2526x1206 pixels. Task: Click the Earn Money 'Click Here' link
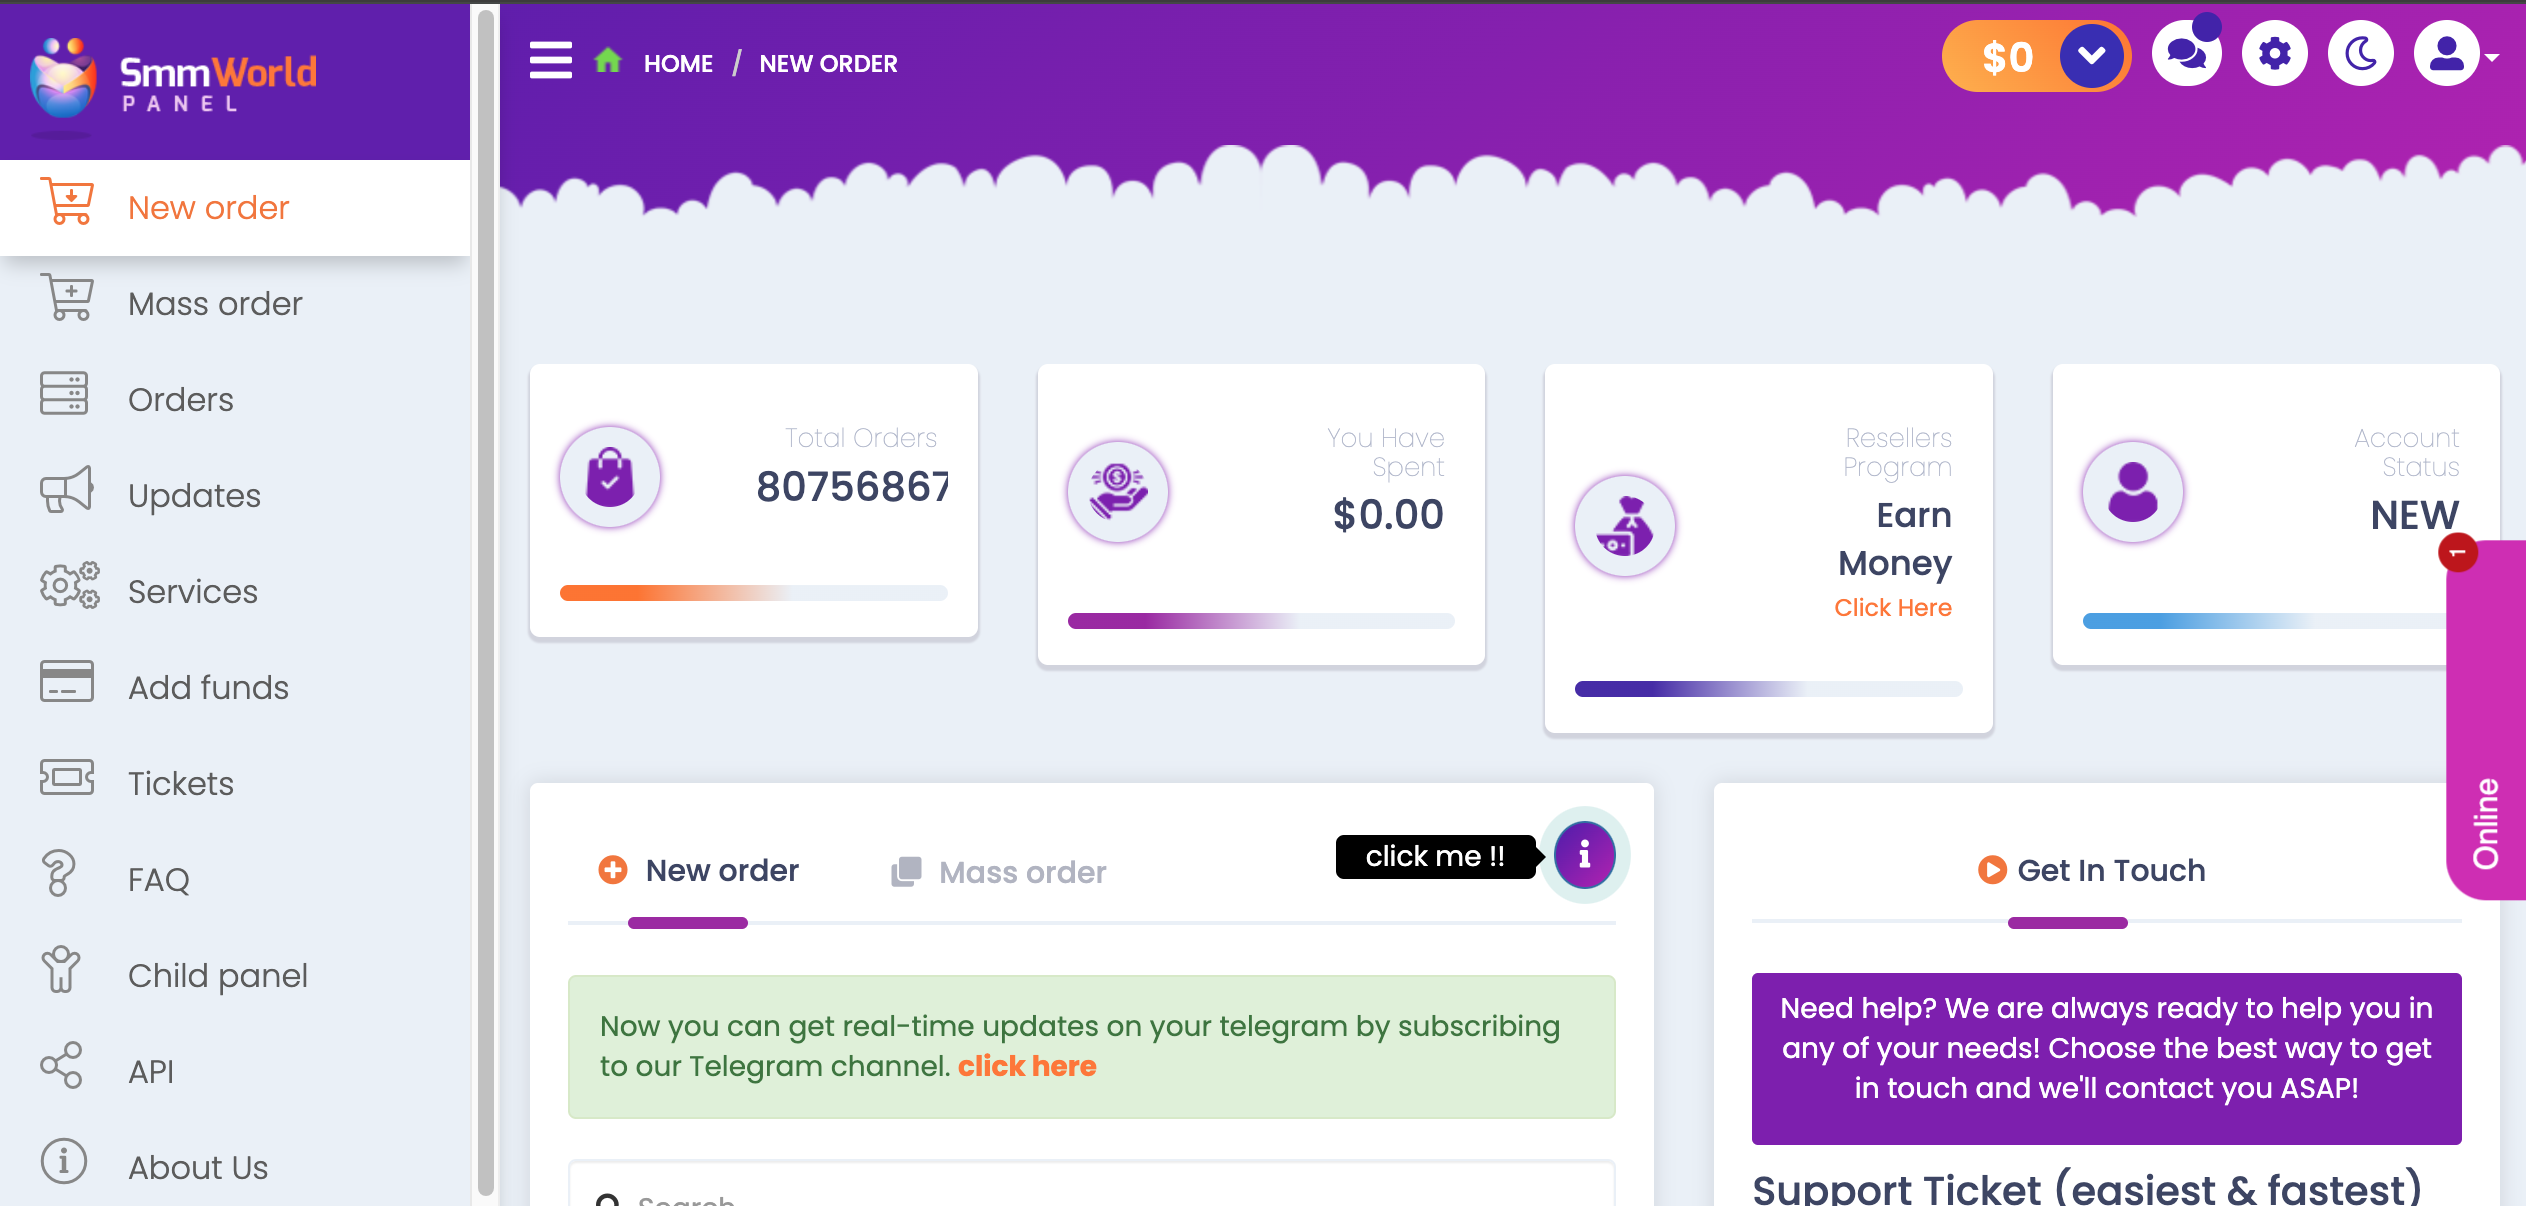(1892, 607)
